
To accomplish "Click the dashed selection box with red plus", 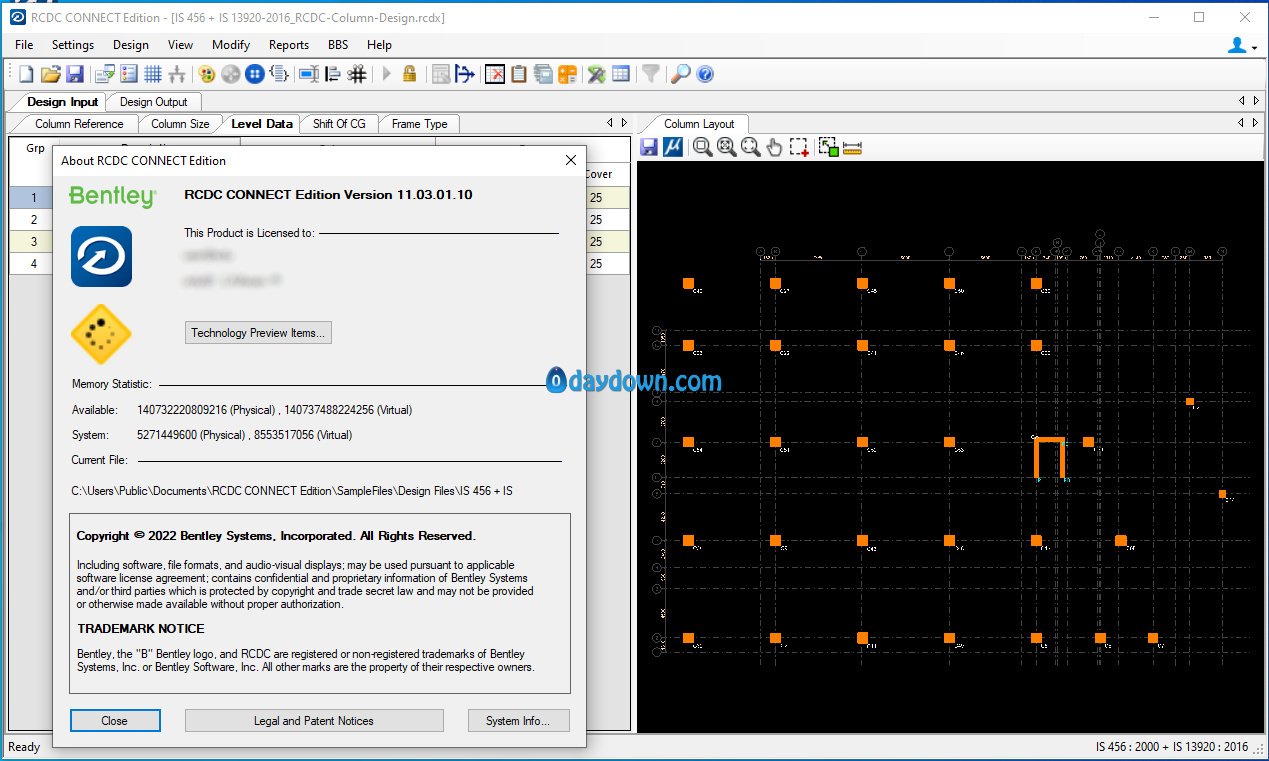I will [x=799, y=147].
